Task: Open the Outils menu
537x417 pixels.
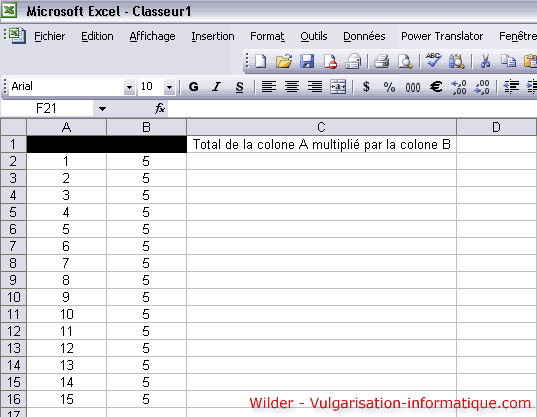Action: tap(314, 36)
